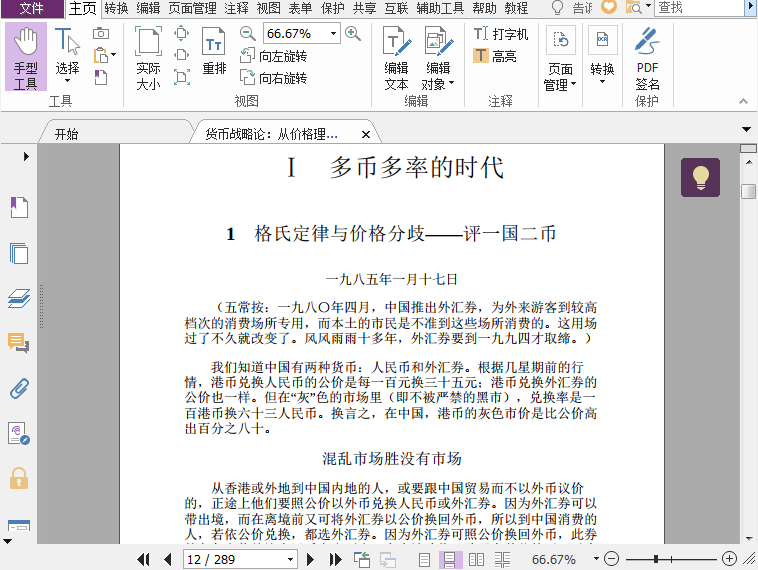
Task: Open the Security lock panel
Action: tap(19, 479)
